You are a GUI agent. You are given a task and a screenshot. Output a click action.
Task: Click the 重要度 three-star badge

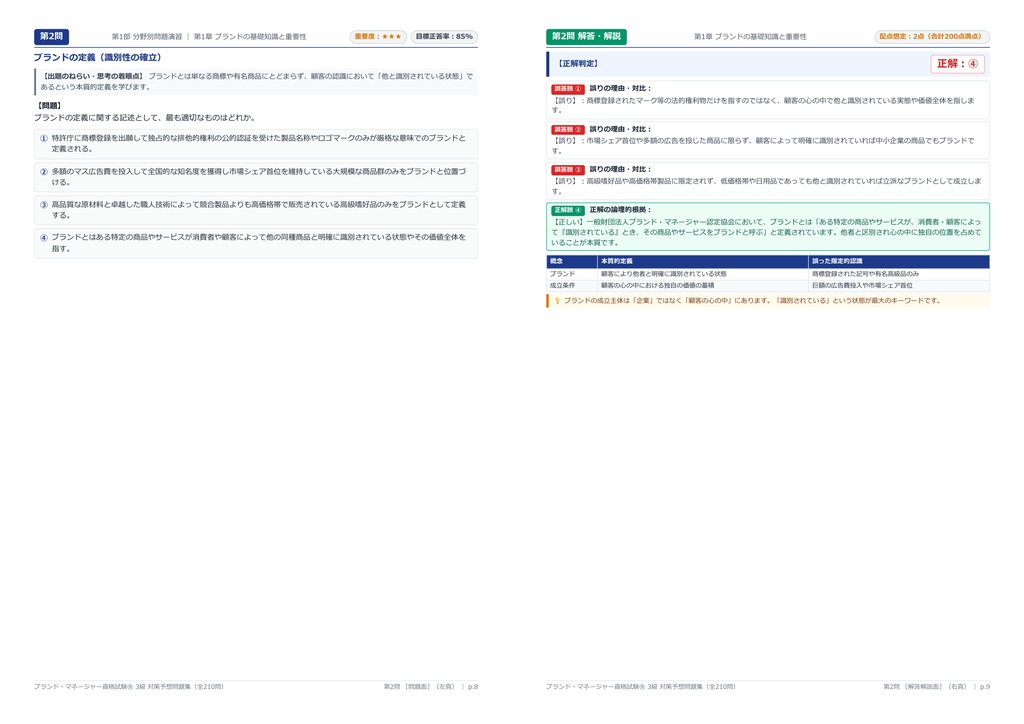(378, 37)
